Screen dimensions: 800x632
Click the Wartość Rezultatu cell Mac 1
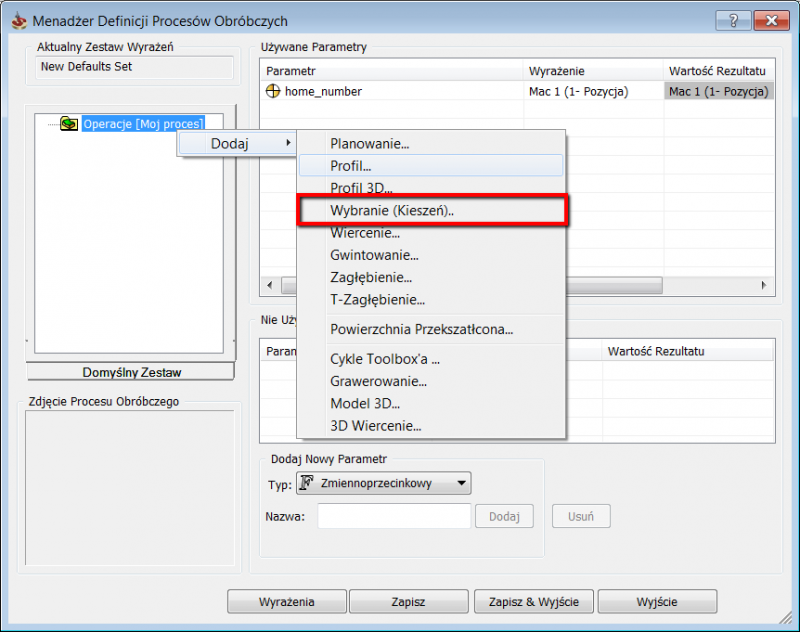[718, 91]
